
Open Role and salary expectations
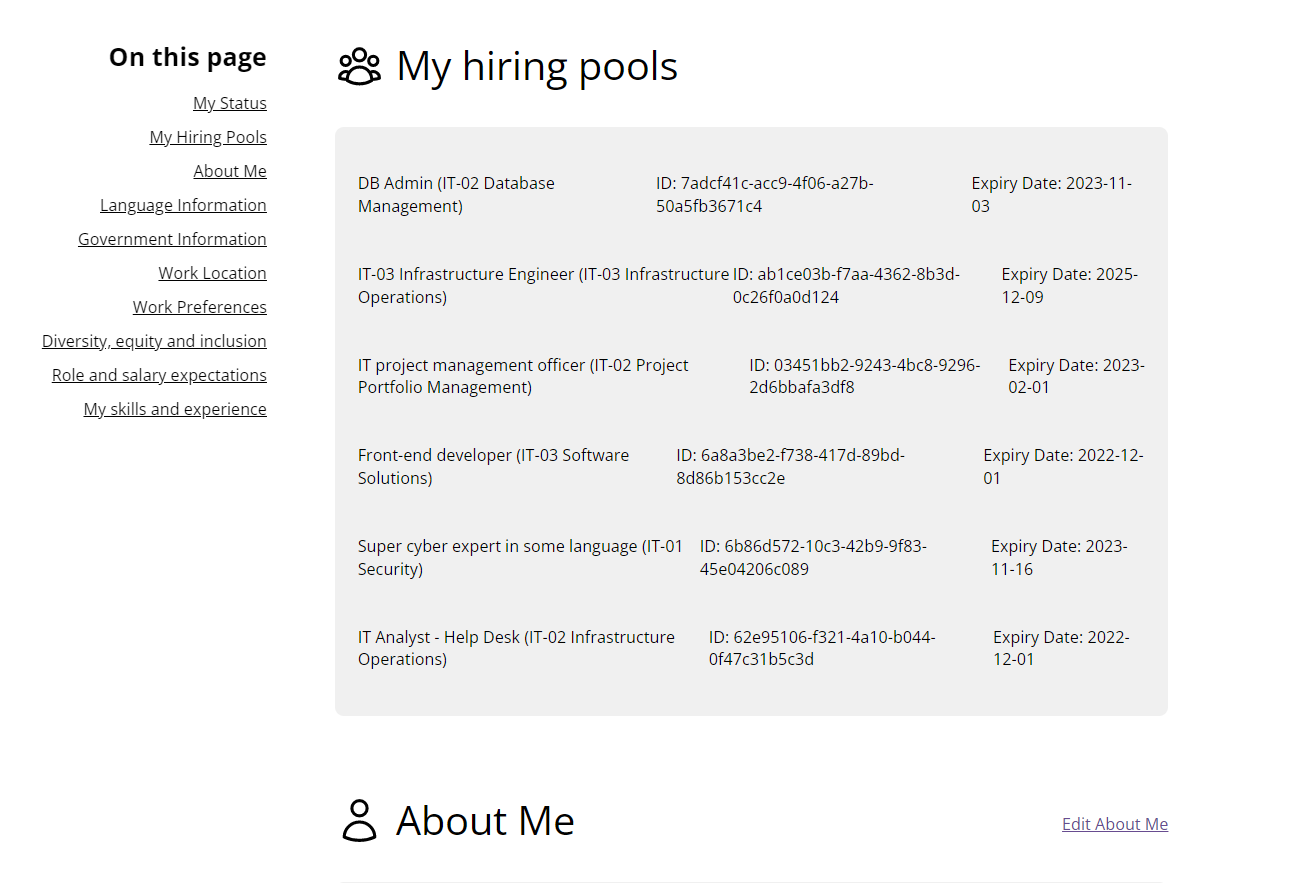159,374
